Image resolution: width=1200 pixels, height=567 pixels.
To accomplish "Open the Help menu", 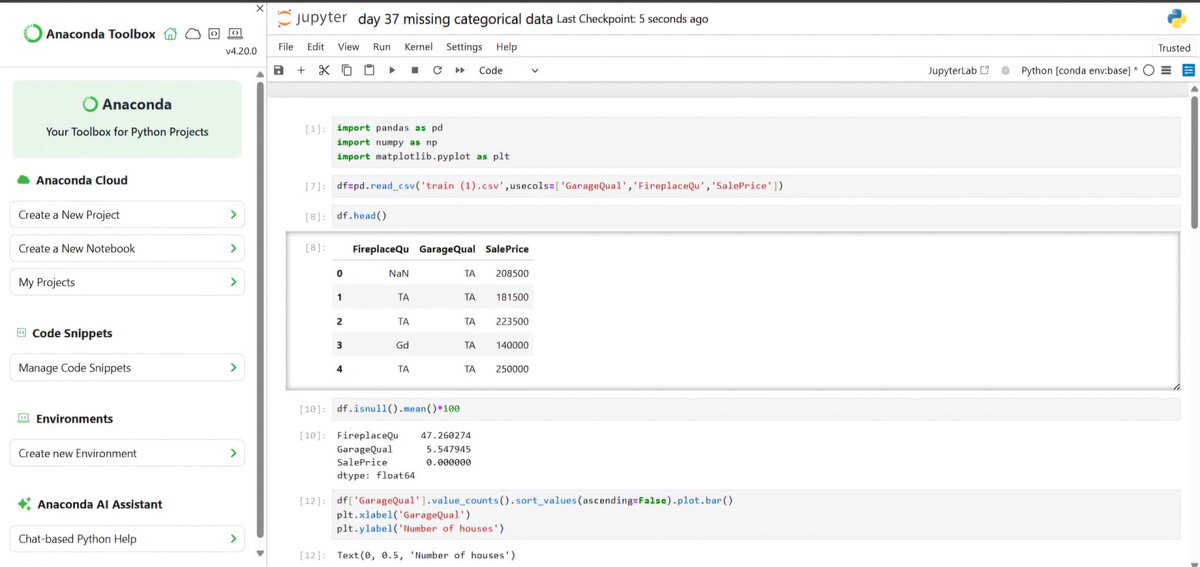I will (x=507, y=47).
